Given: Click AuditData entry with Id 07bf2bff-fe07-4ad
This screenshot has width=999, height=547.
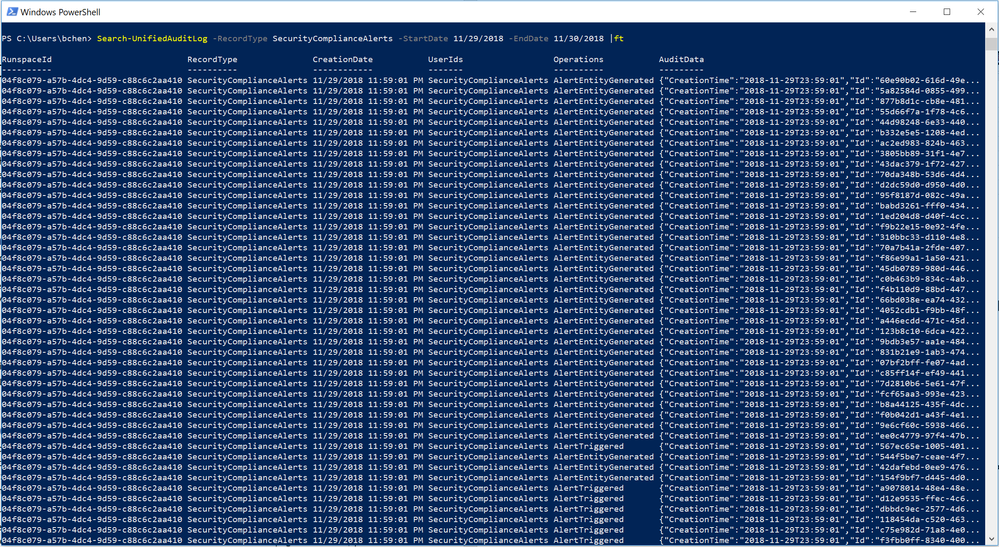Looking at the screenshot, I should coord(820,362).
